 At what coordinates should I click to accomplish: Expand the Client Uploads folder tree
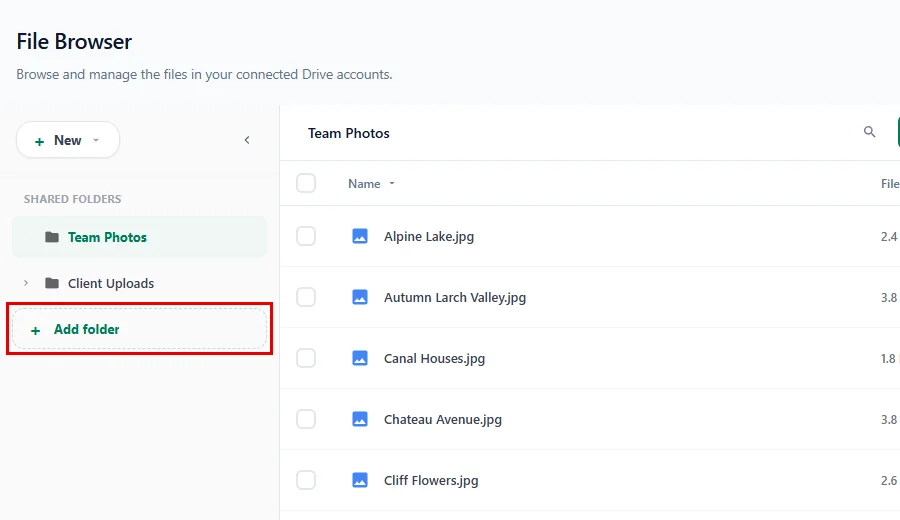pyautogui.click(x=26, y=283)
